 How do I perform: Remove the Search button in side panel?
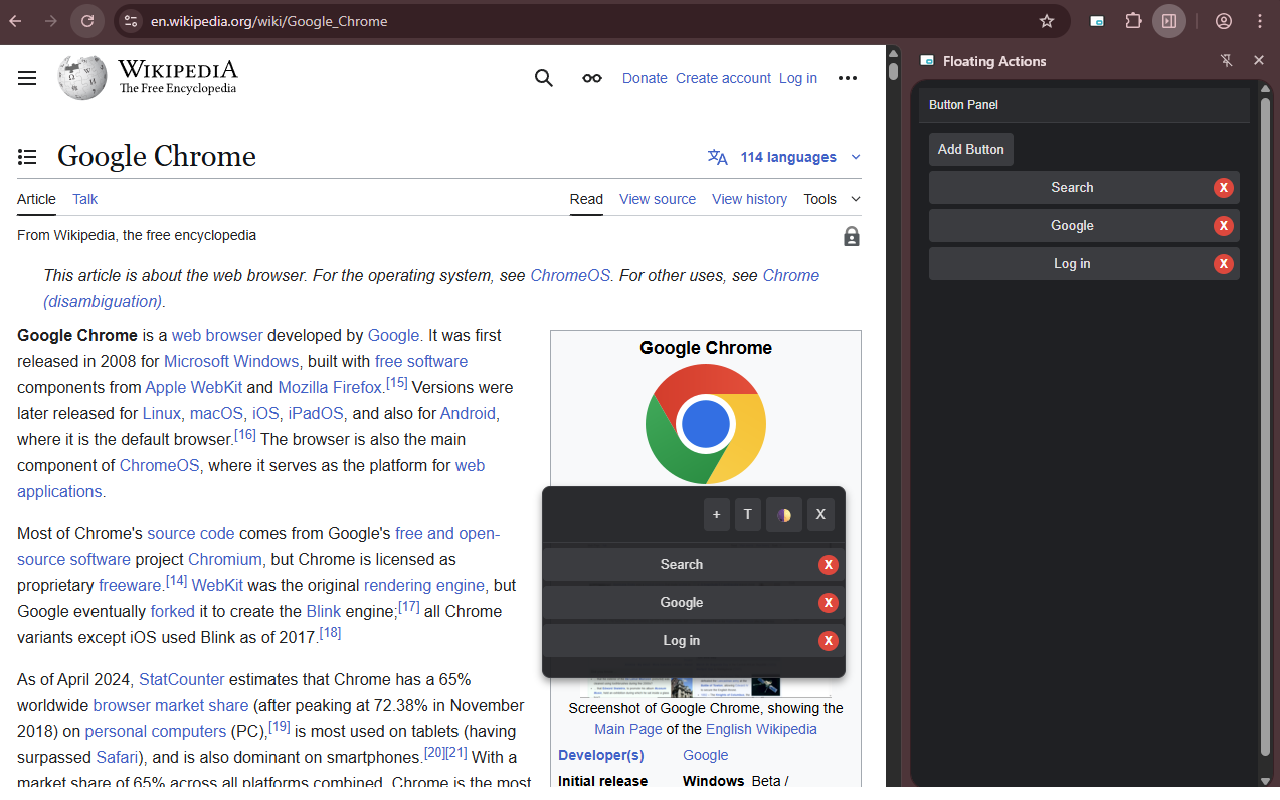1224,188
